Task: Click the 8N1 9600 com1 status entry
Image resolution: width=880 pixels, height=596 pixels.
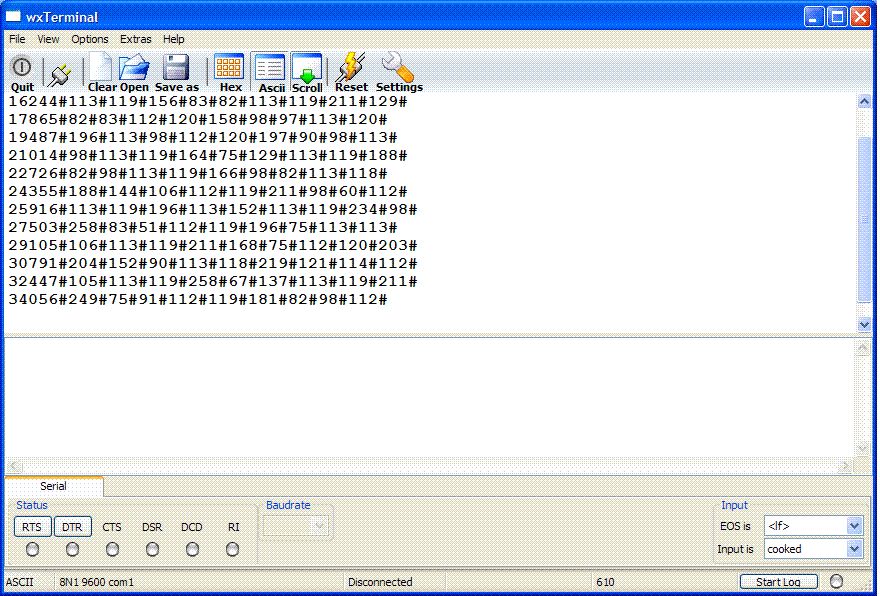Action: 97,582
